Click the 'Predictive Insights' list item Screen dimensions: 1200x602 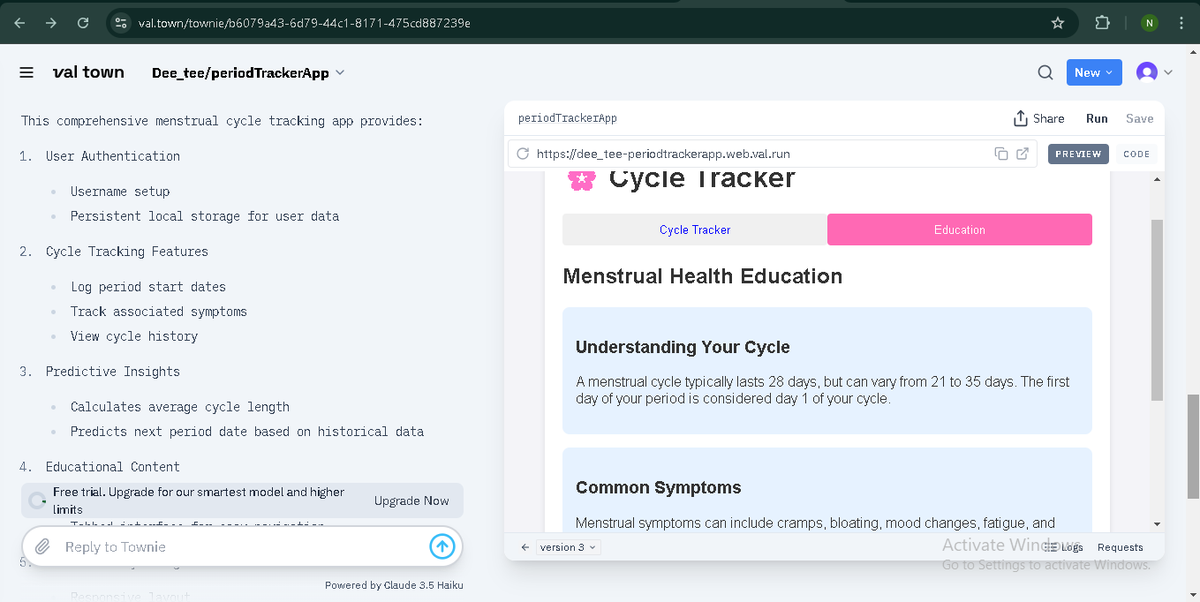(113, 371)
